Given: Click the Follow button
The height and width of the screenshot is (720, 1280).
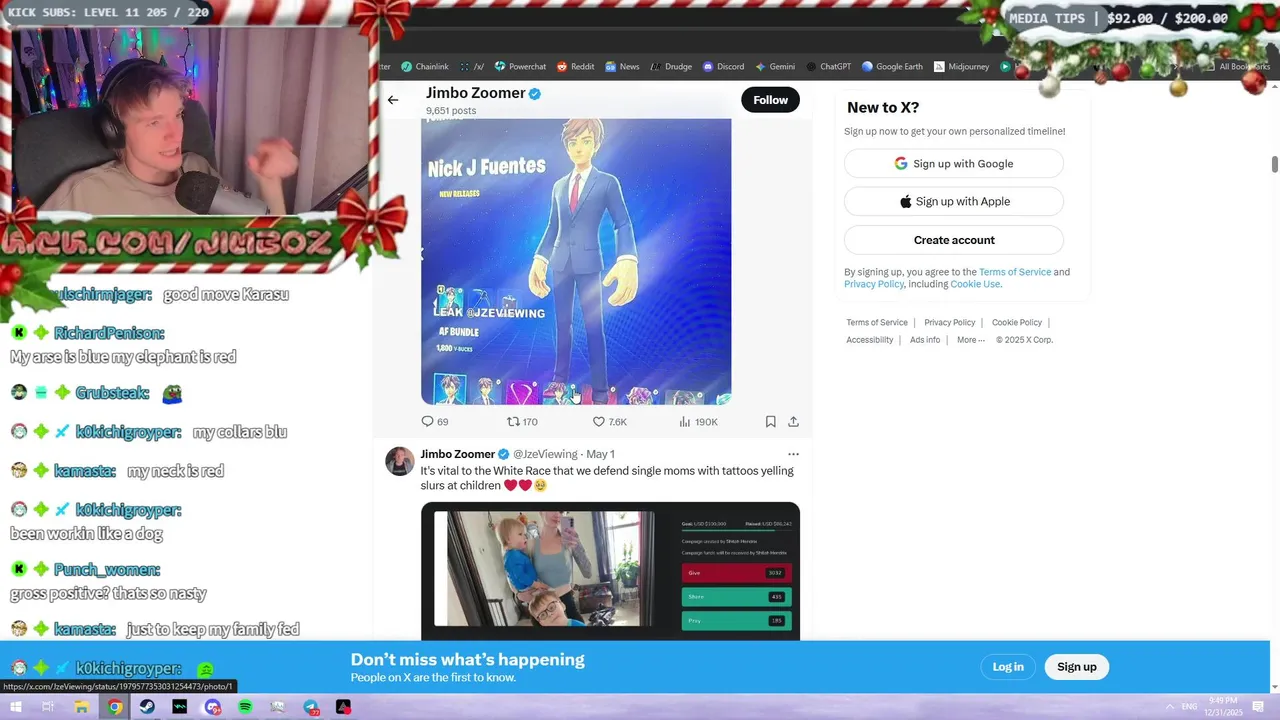Looking at the screenshot, I should pos(770,100).
